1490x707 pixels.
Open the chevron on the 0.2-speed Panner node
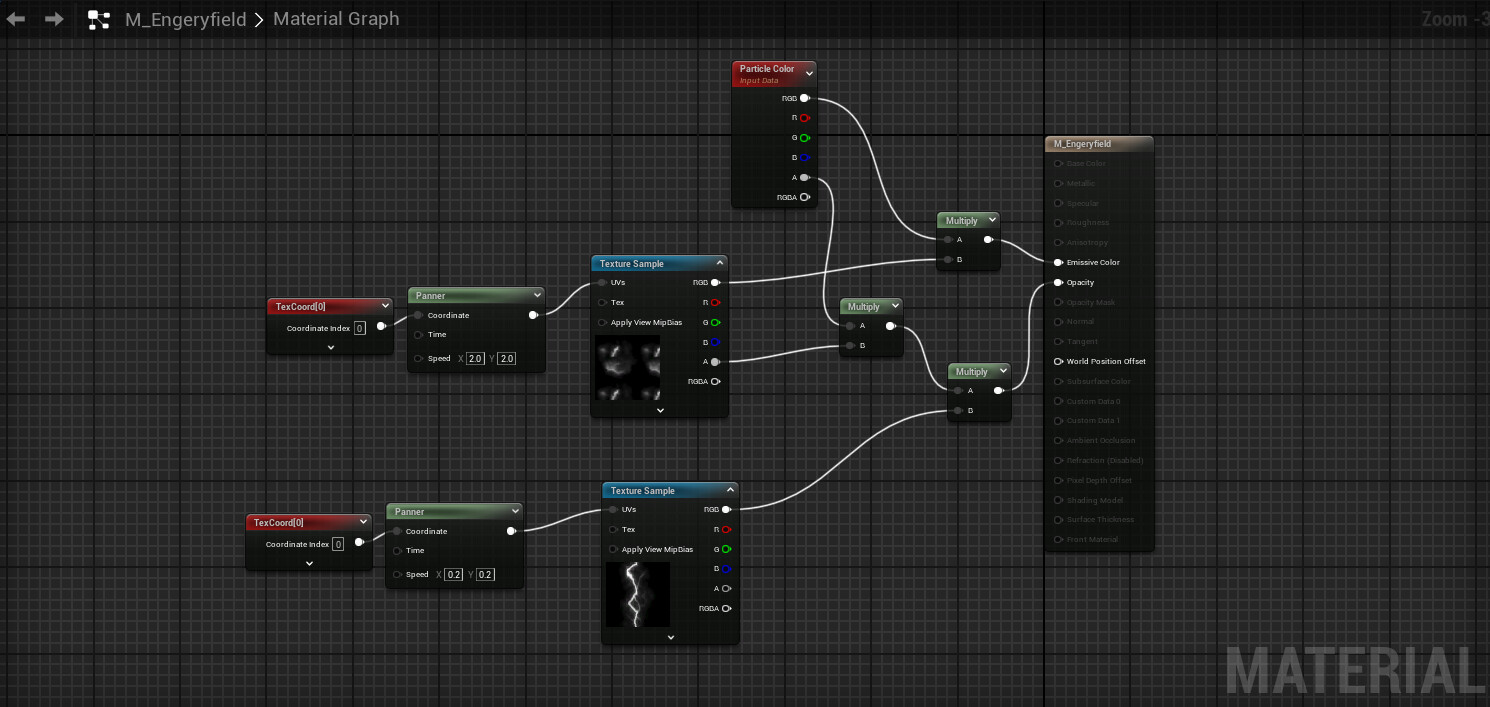pos(515,511)
